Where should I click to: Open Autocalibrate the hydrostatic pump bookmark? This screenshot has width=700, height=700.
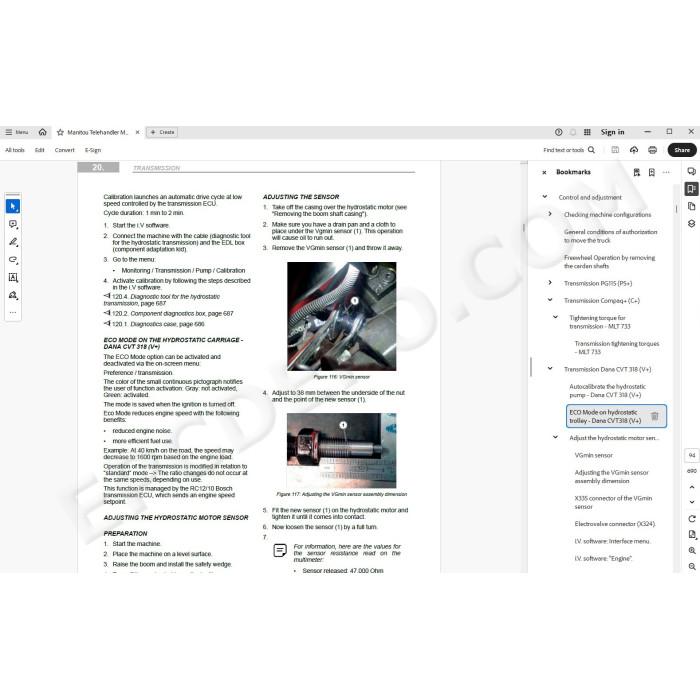click(x=607, y=391)
